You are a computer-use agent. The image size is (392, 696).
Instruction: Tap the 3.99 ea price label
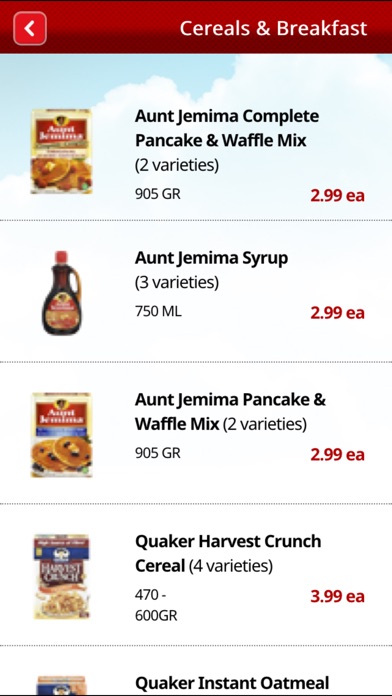click(x=337, y=597)
